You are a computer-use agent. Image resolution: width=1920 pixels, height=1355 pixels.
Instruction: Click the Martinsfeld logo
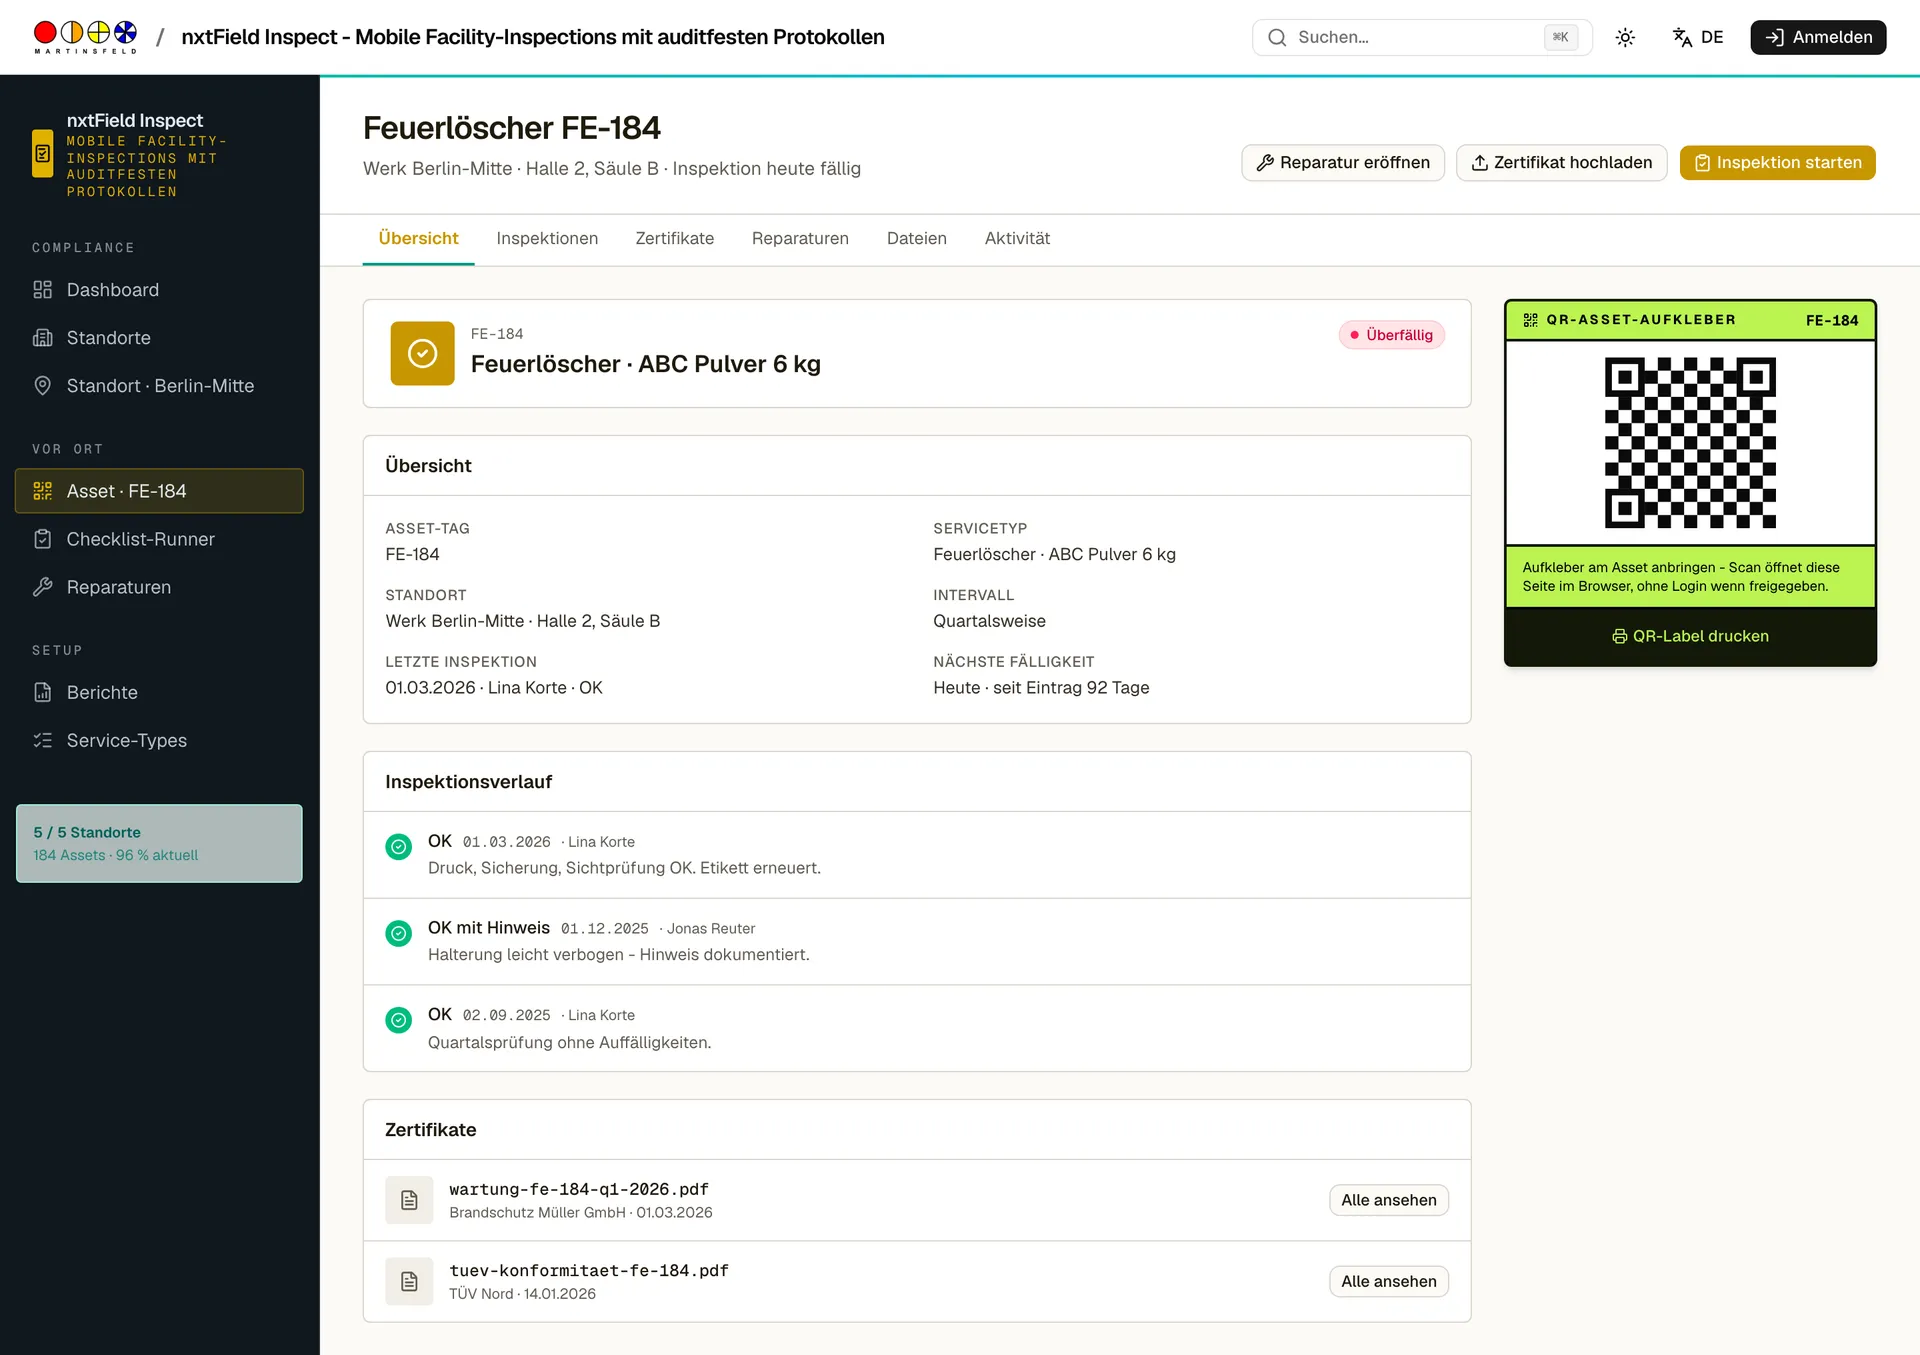tap(85, 37)
